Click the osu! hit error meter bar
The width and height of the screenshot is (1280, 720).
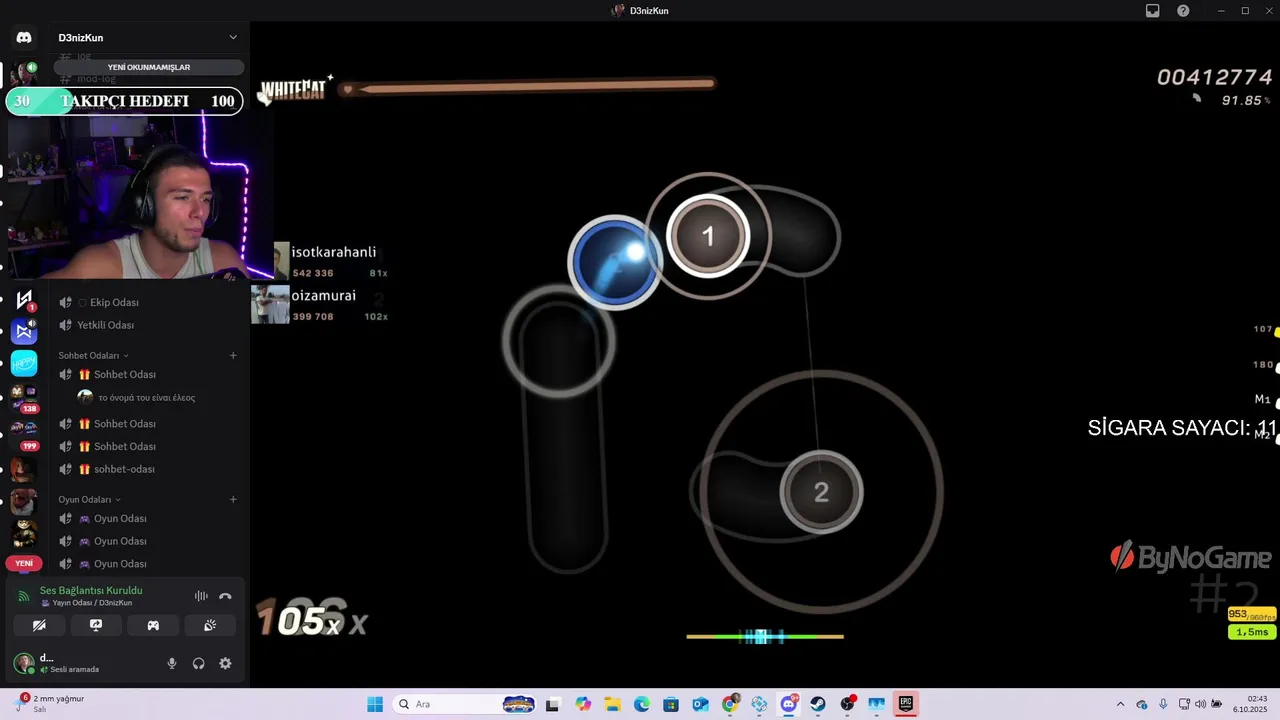pos(765,636)
